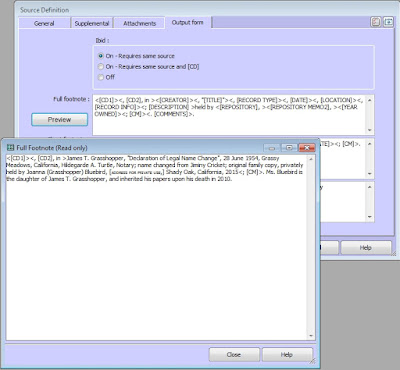Click second icon at top right of Source Definition

pos(388,22)
